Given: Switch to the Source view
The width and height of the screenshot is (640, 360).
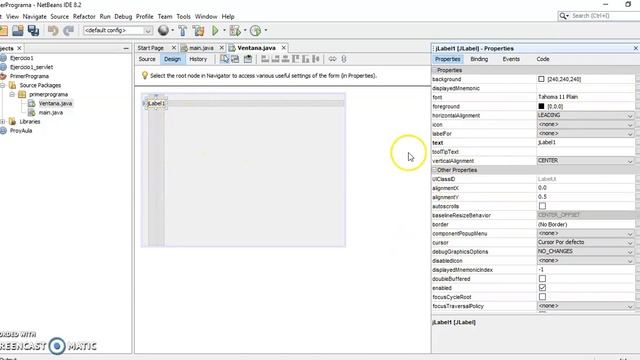Looking at the screenshot, I should coord(147,59).
